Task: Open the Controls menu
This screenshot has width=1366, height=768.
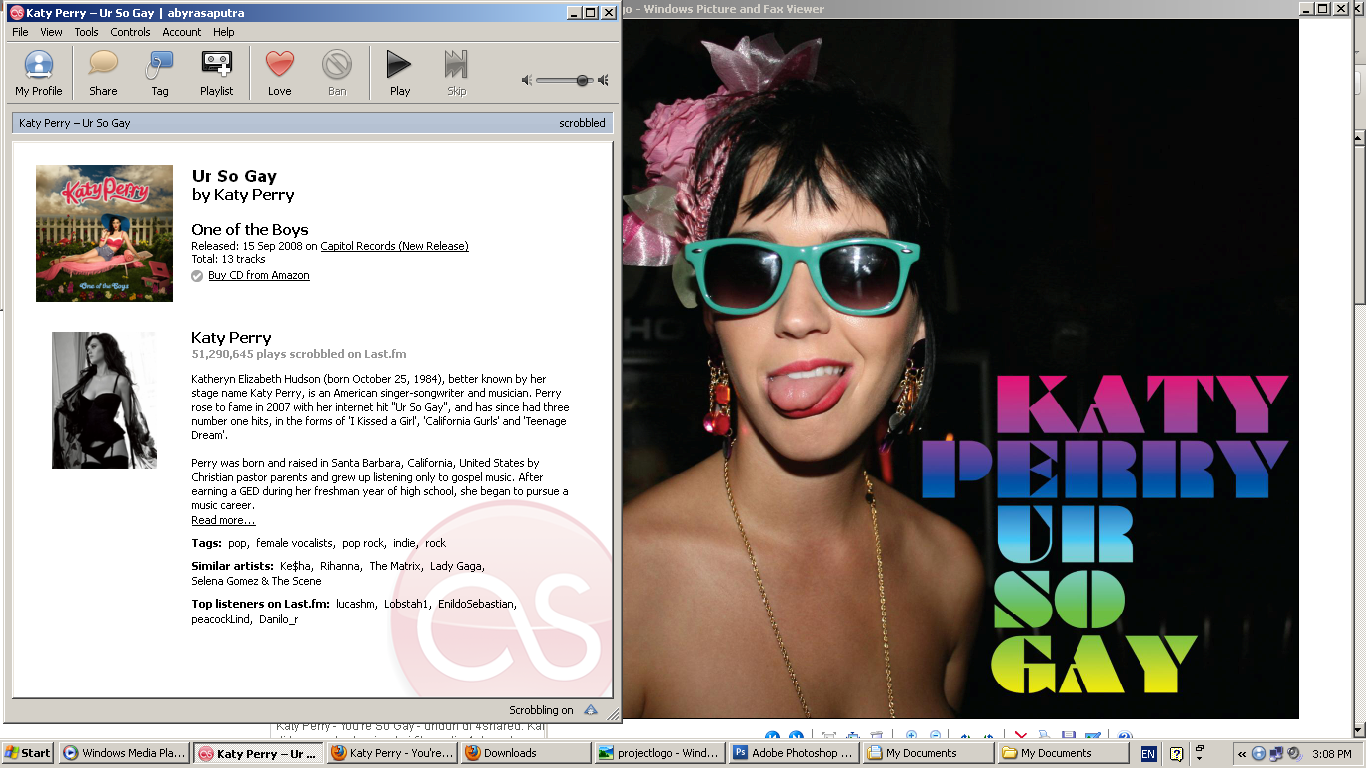Action: click(x=130, y=32)
